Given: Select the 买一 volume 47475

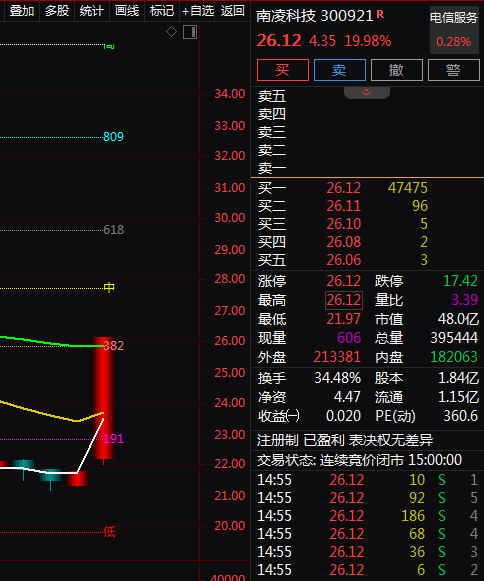Looking at the screenshot, I should click(408, 188).
